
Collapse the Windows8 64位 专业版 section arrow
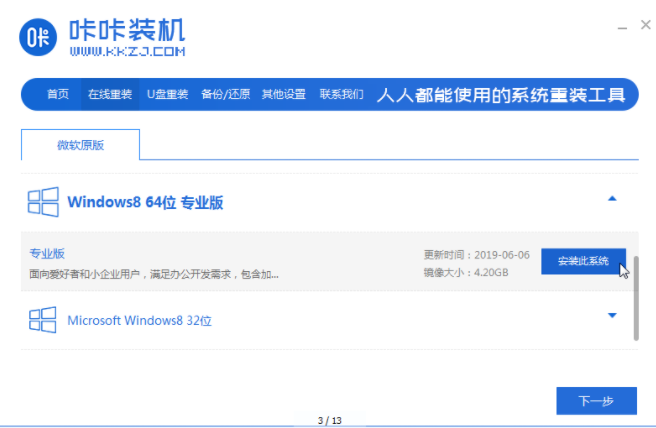point(612,199)
